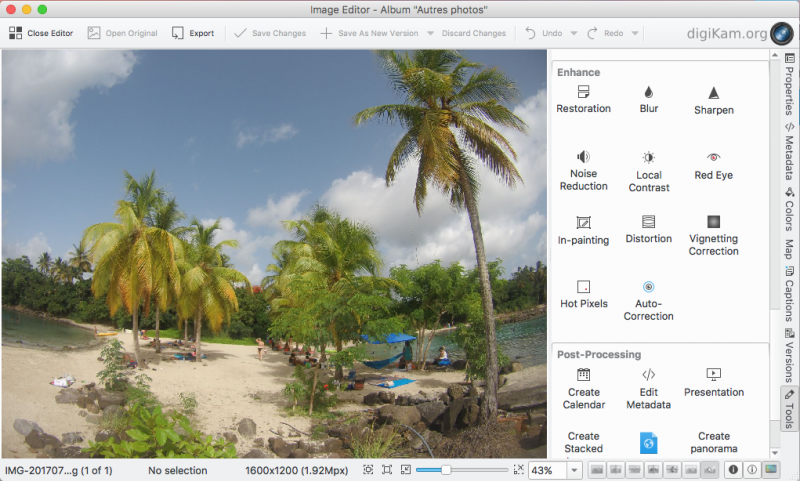
Task: Click Open Original button
Action: coord(122,33)
